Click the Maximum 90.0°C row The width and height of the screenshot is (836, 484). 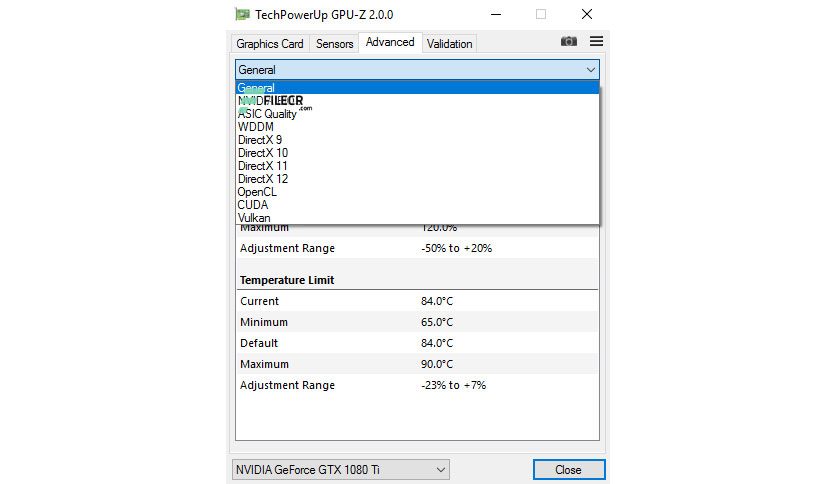click(417, 364)
